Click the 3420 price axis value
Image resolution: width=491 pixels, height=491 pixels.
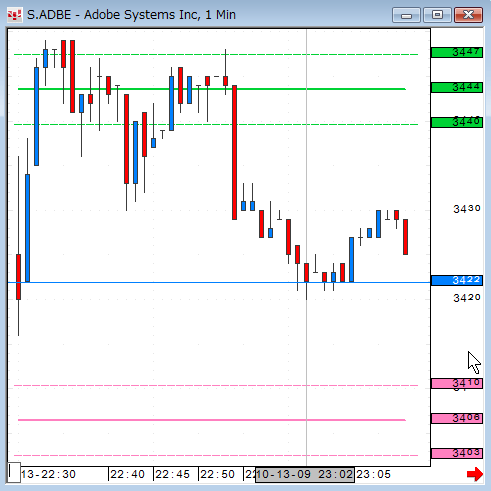click(467, 298)
